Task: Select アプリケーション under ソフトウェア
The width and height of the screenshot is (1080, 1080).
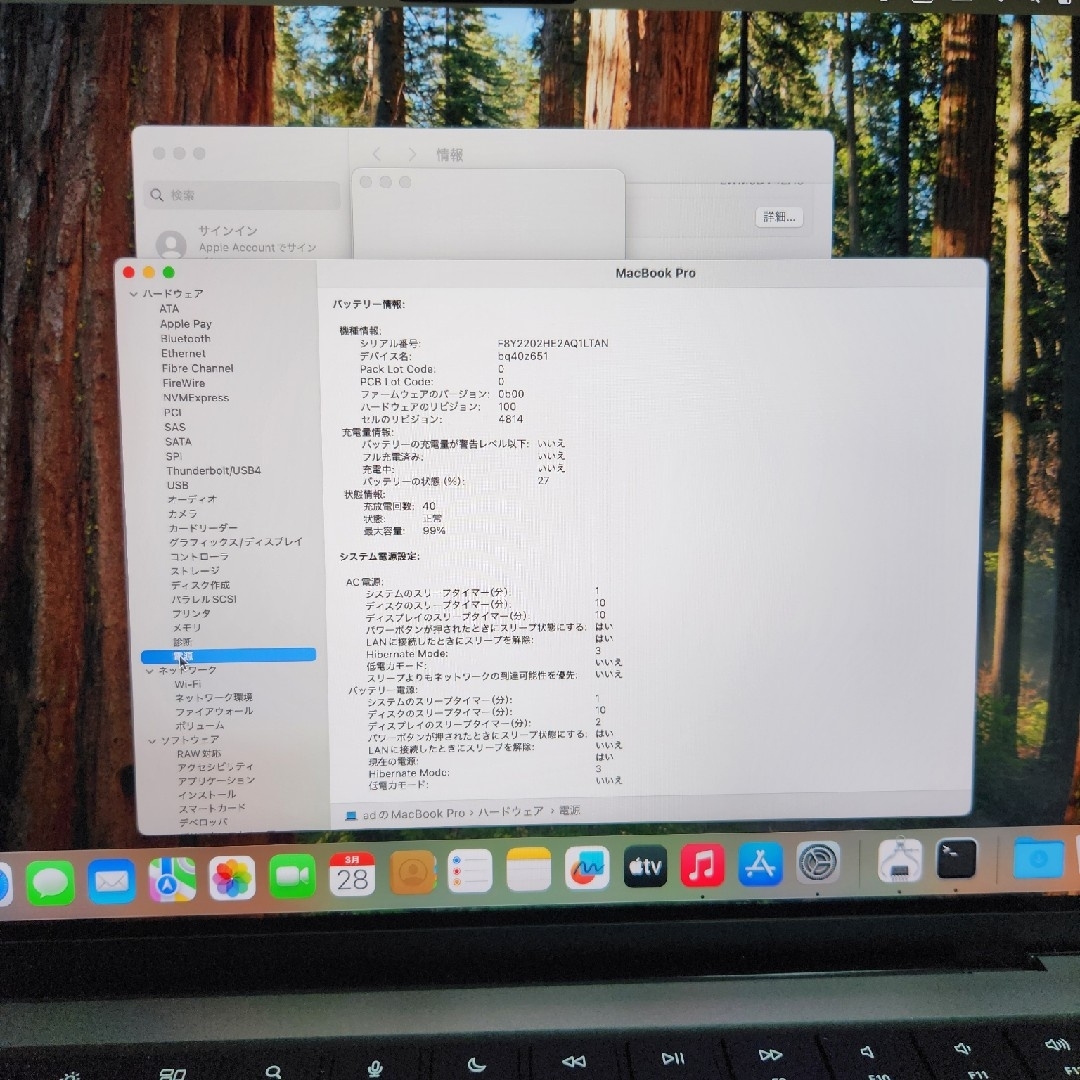Action: click(216, 780)
